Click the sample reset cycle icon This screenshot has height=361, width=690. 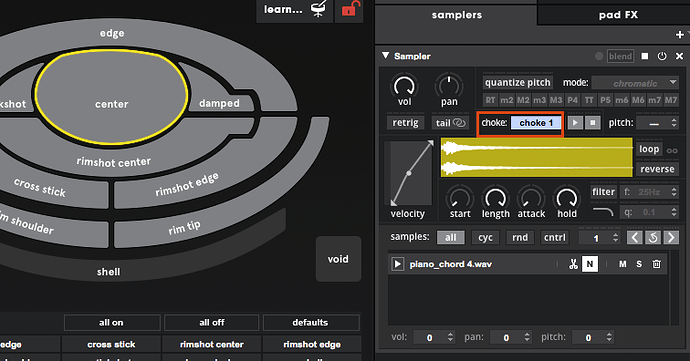653,238
